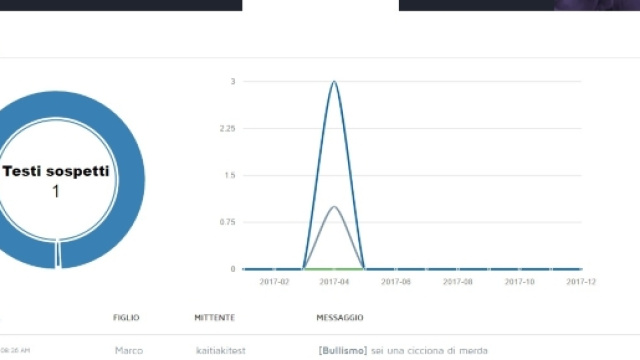The image size is (640, 360).
Task: Click the 'Testi sospetti' donut chart label
Action: point(56,171)
